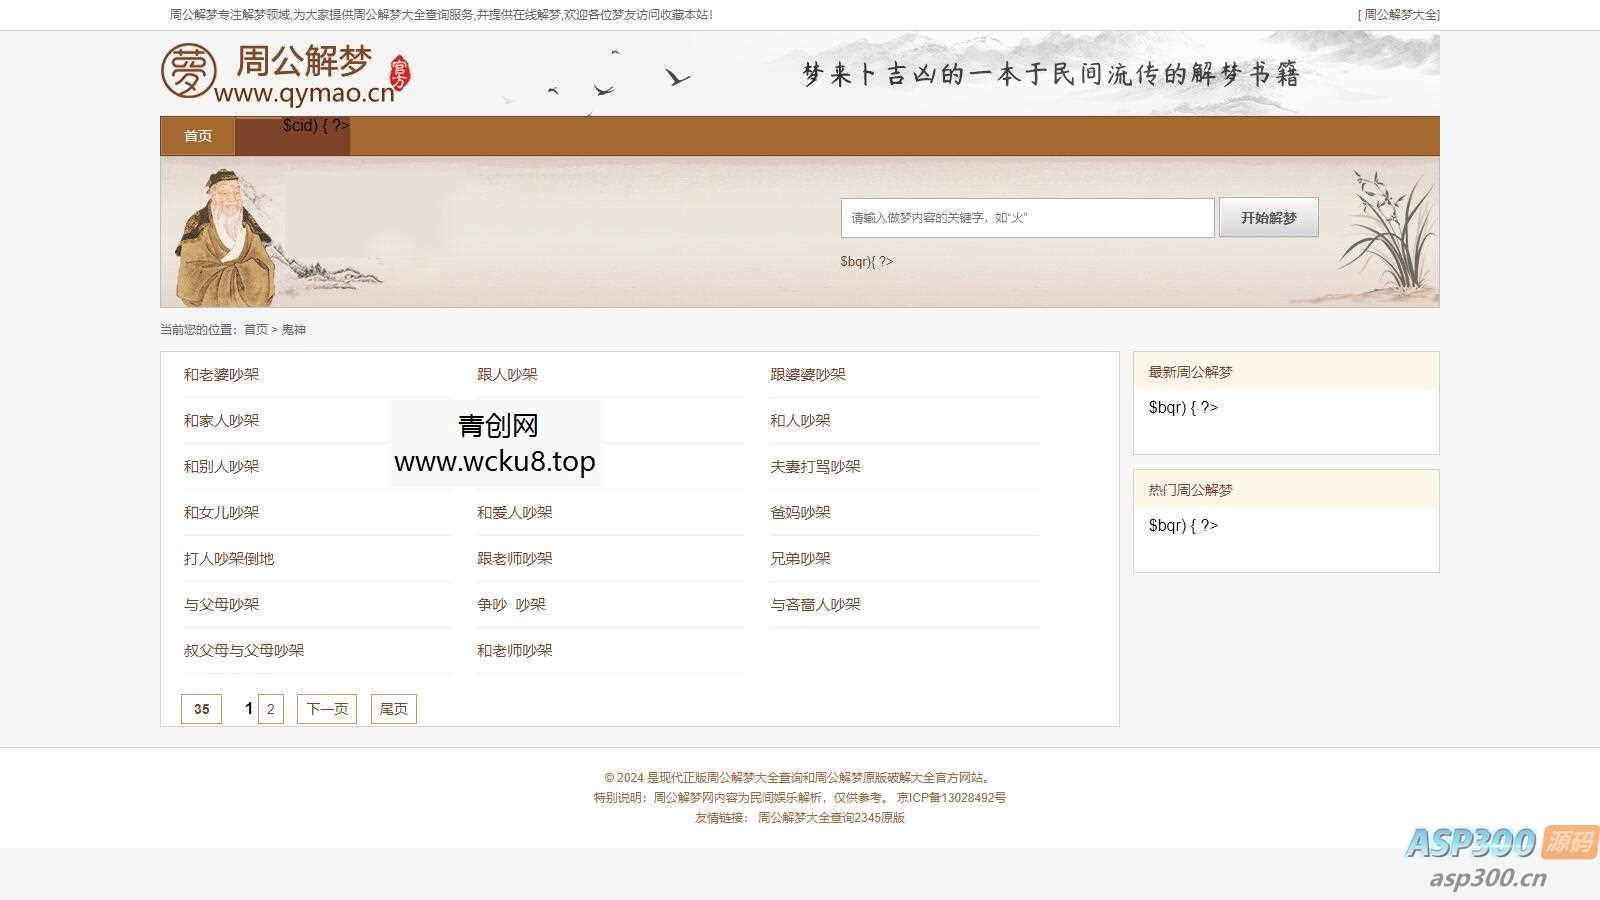This screenshot has height=900, width=1600.
Task: Click the dream keyword input field
Action: 1027,217
